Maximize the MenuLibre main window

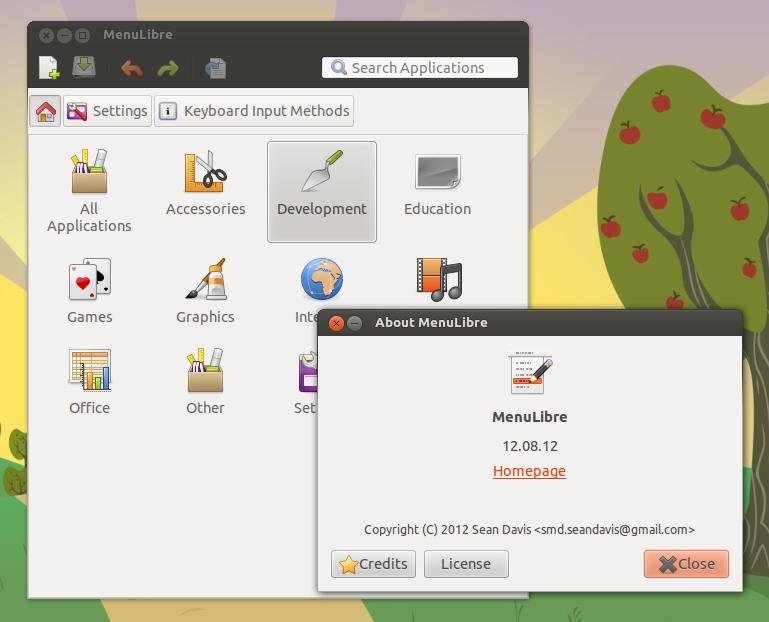click(82, 35)
